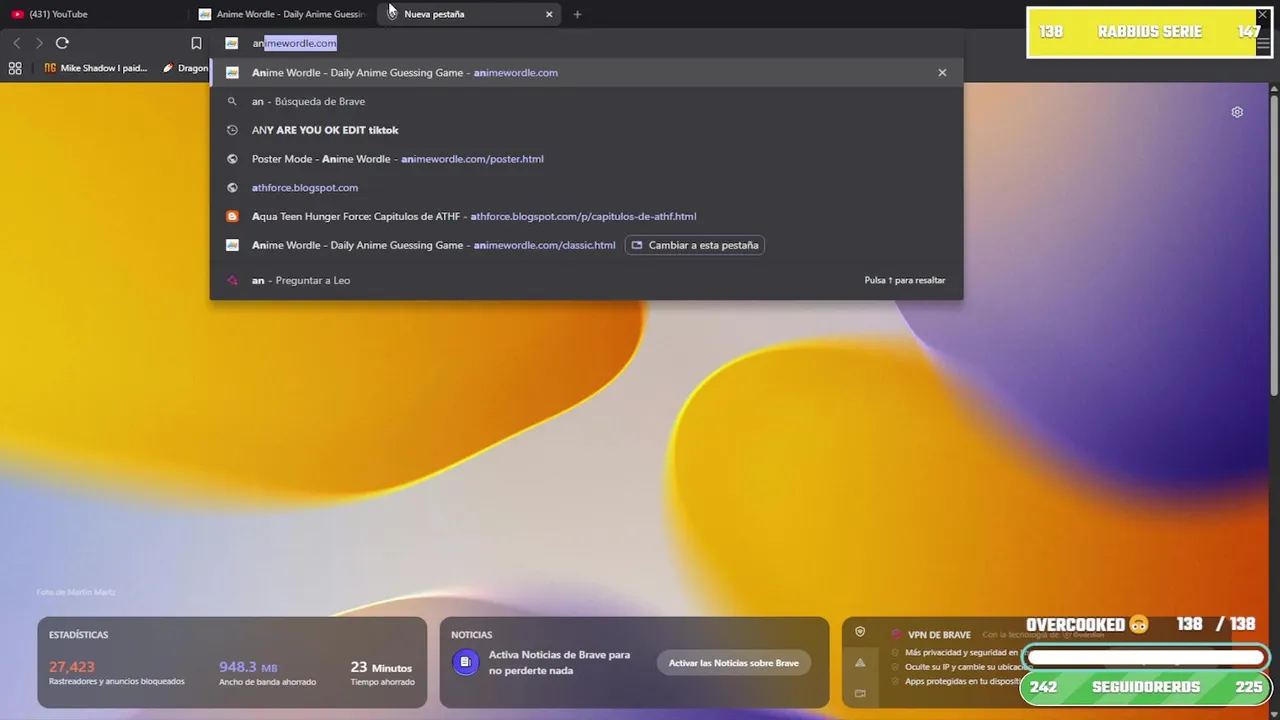Select the Brave Talk camera icon in the widget sidebar
The image size is (1280, 720).
point(860,693)
